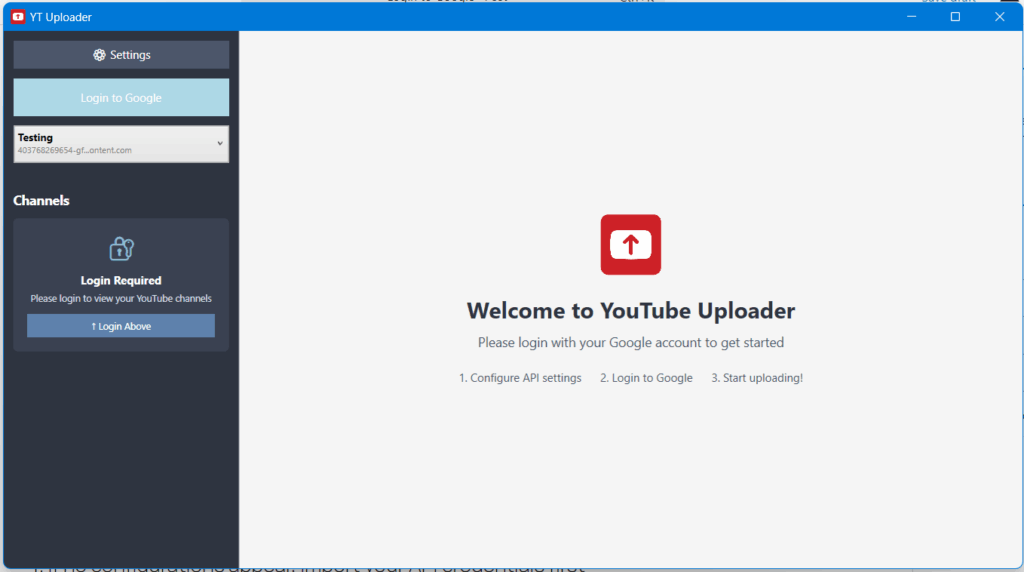Click the YT Uploader title bar icon
This screenshot has width=1024, height=572.
[x=18, y=17]
